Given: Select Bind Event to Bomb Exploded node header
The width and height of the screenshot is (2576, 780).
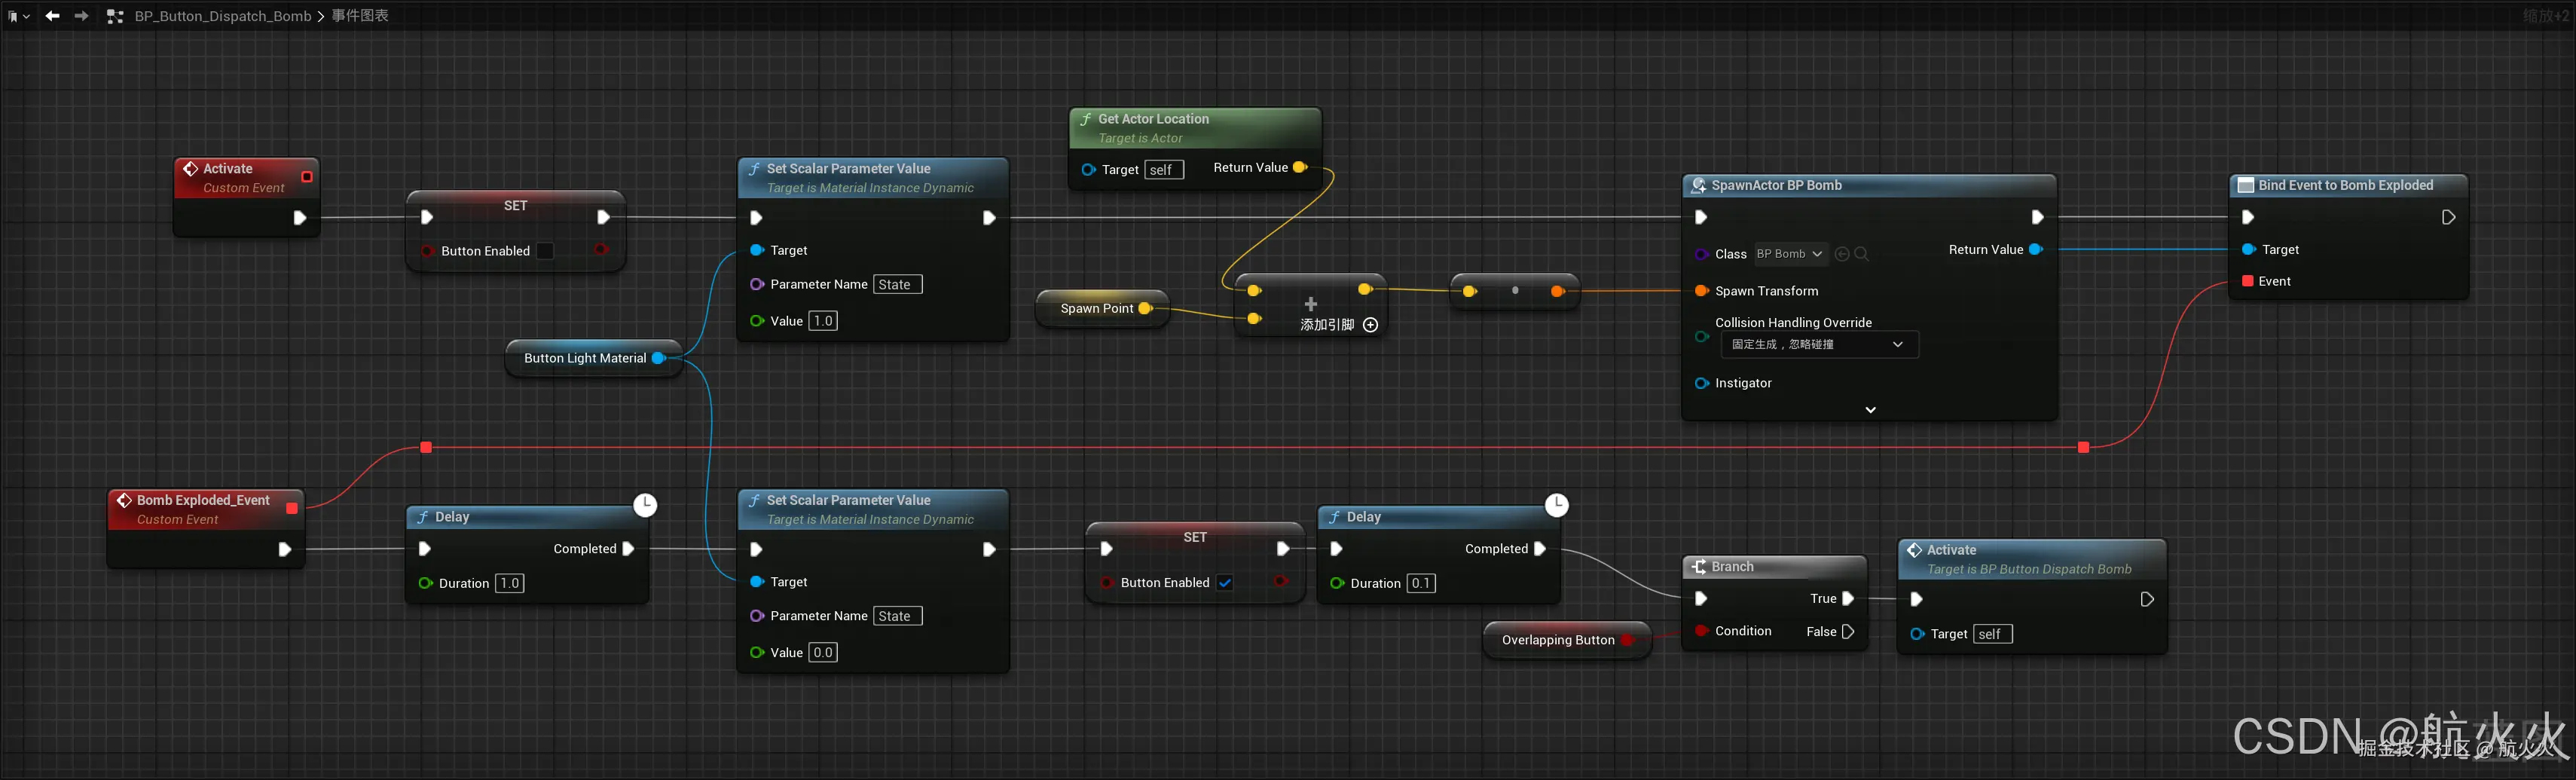Looking at the screenshot, I should (2348, 186).
